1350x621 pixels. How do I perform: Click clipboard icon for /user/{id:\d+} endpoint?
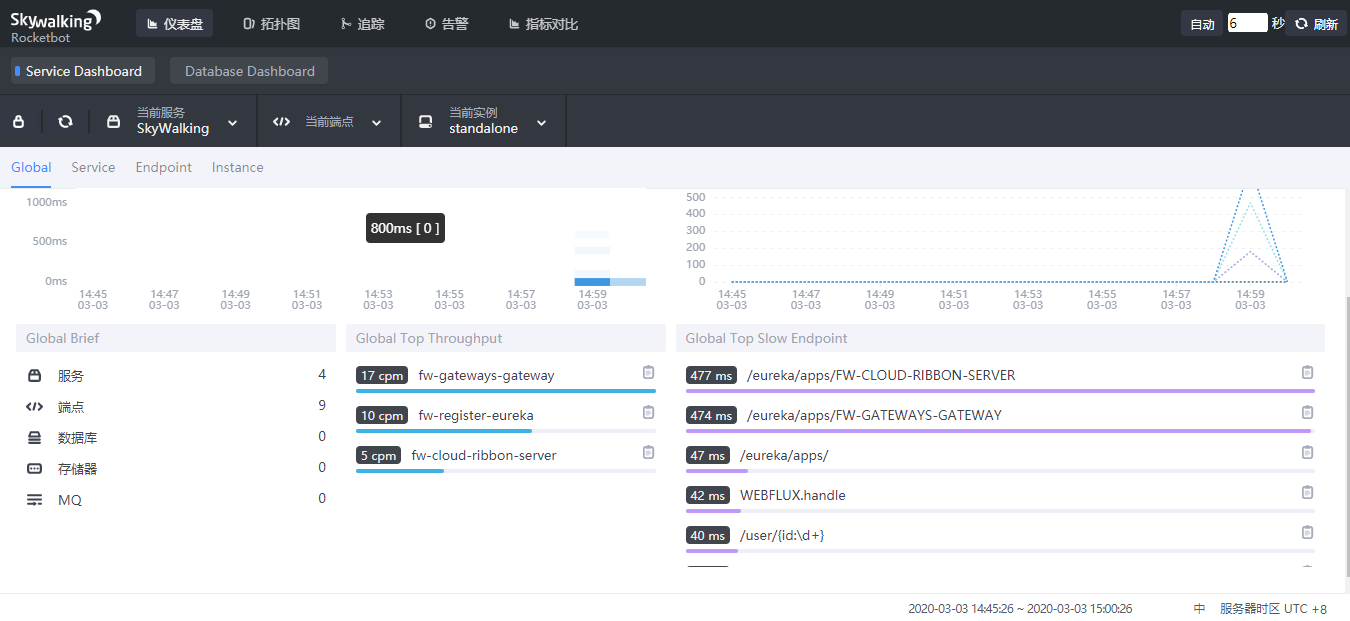point(1307,533)
